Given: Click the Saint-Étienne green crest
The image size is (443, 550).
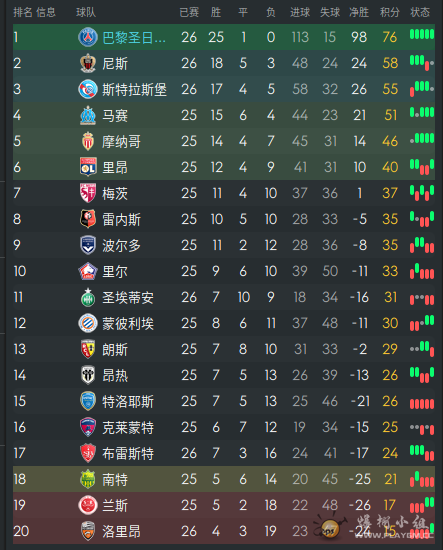Looking at the screenshot, I should click(88, 297).
